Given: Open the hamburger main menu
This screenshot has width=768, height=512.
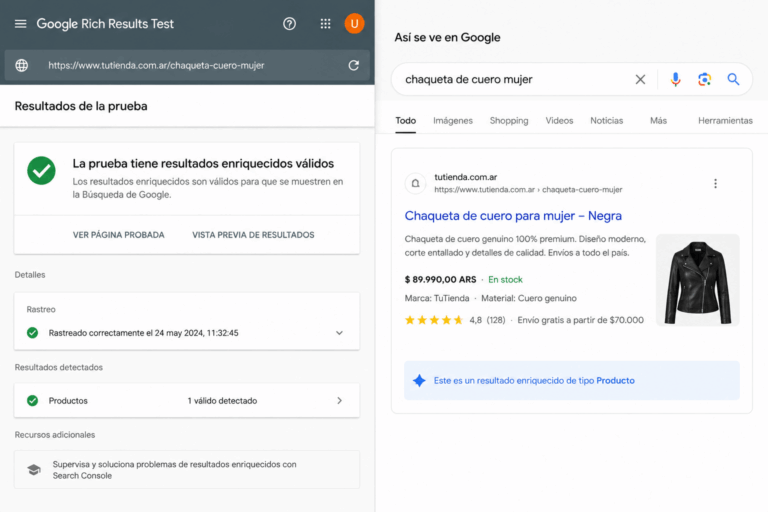Looking at the screenshot, I should [20, 24].
